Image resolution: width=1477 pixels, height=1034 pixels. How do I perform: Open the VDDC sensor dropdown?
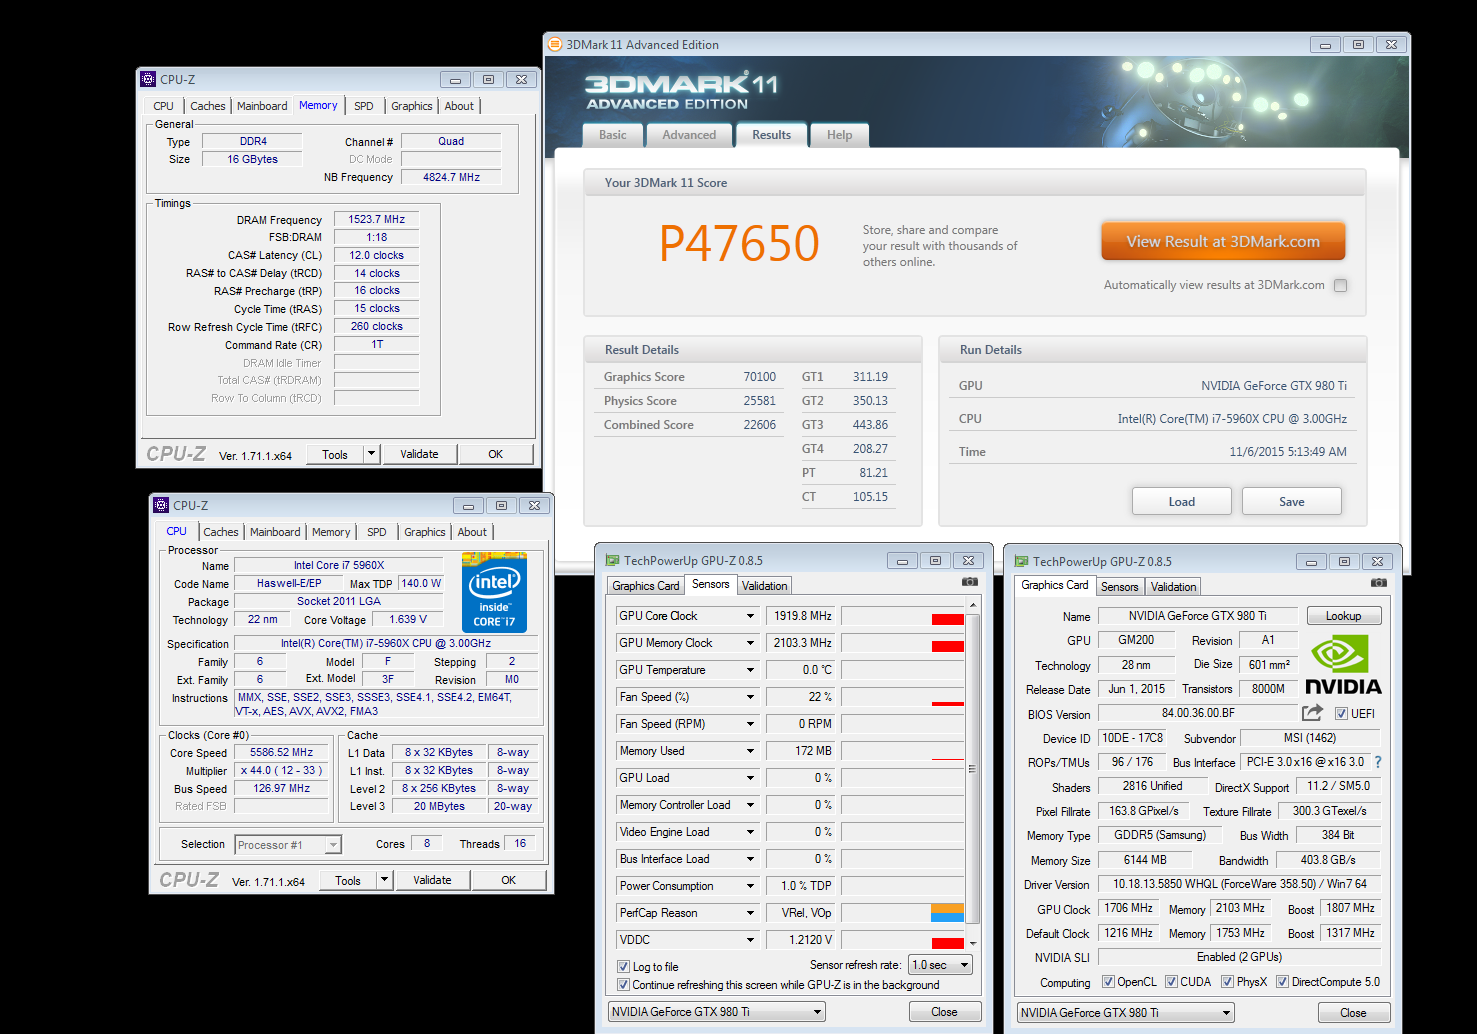click(x=750, y=940)
